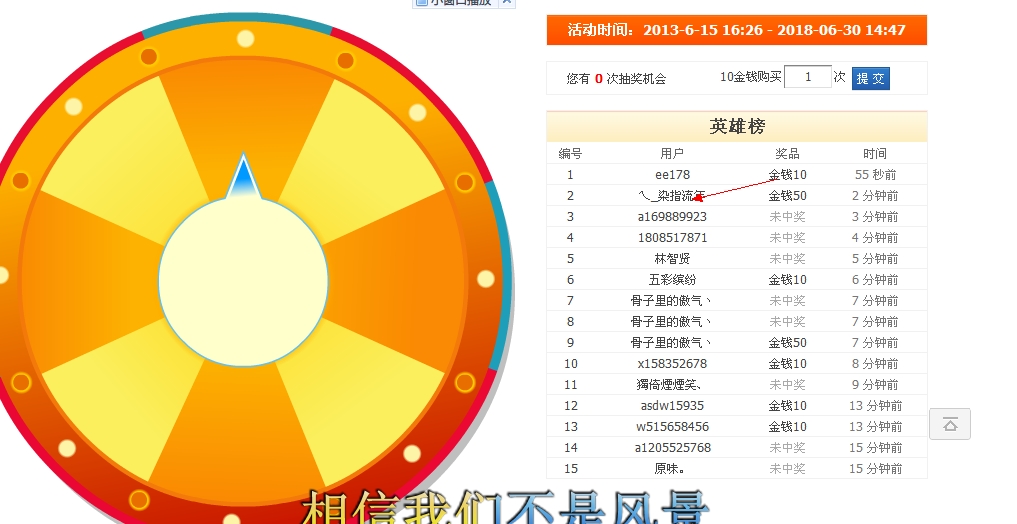Click the 提交 submit button

coord(870,78)
